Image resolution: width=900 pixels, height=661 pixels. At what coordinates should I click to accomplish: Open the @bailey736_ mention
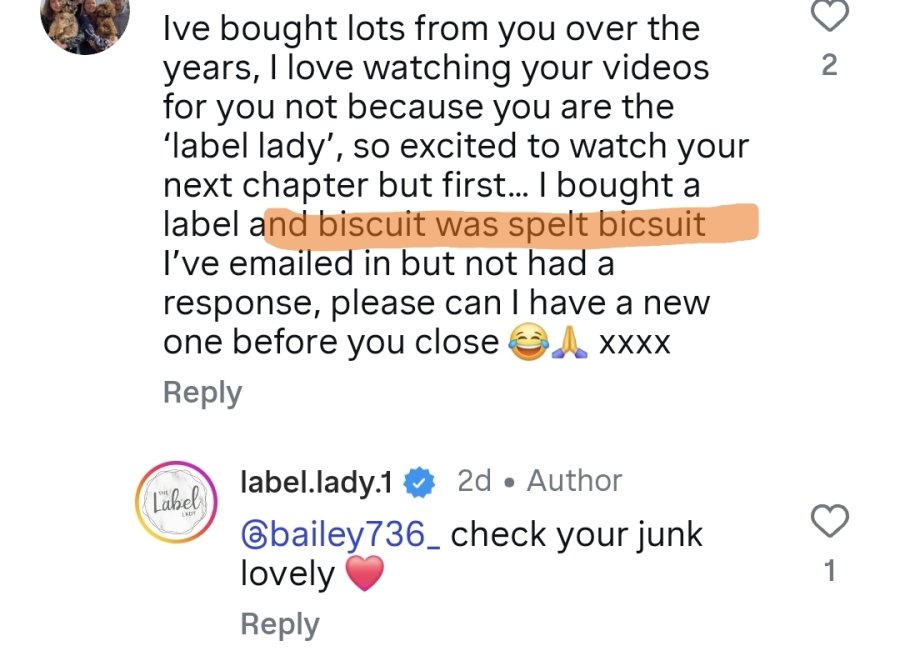(340, 535)
